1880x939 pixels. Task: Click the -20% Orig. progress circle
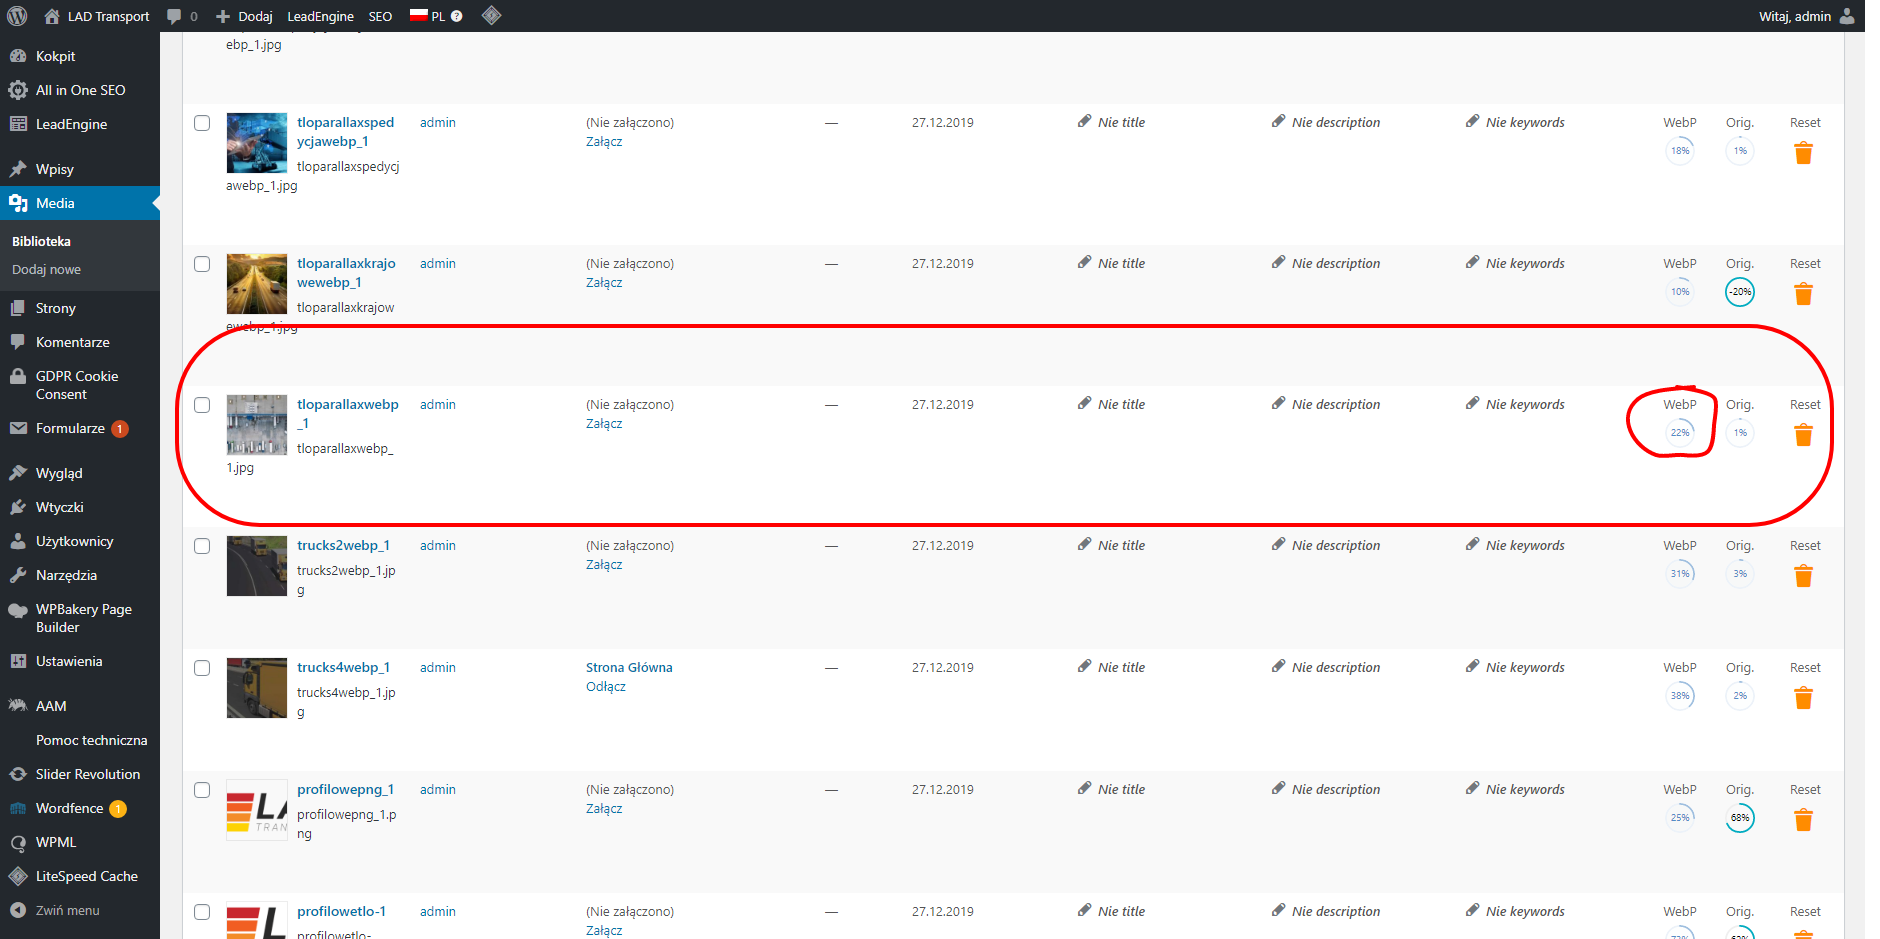(x=1740, y=292)
